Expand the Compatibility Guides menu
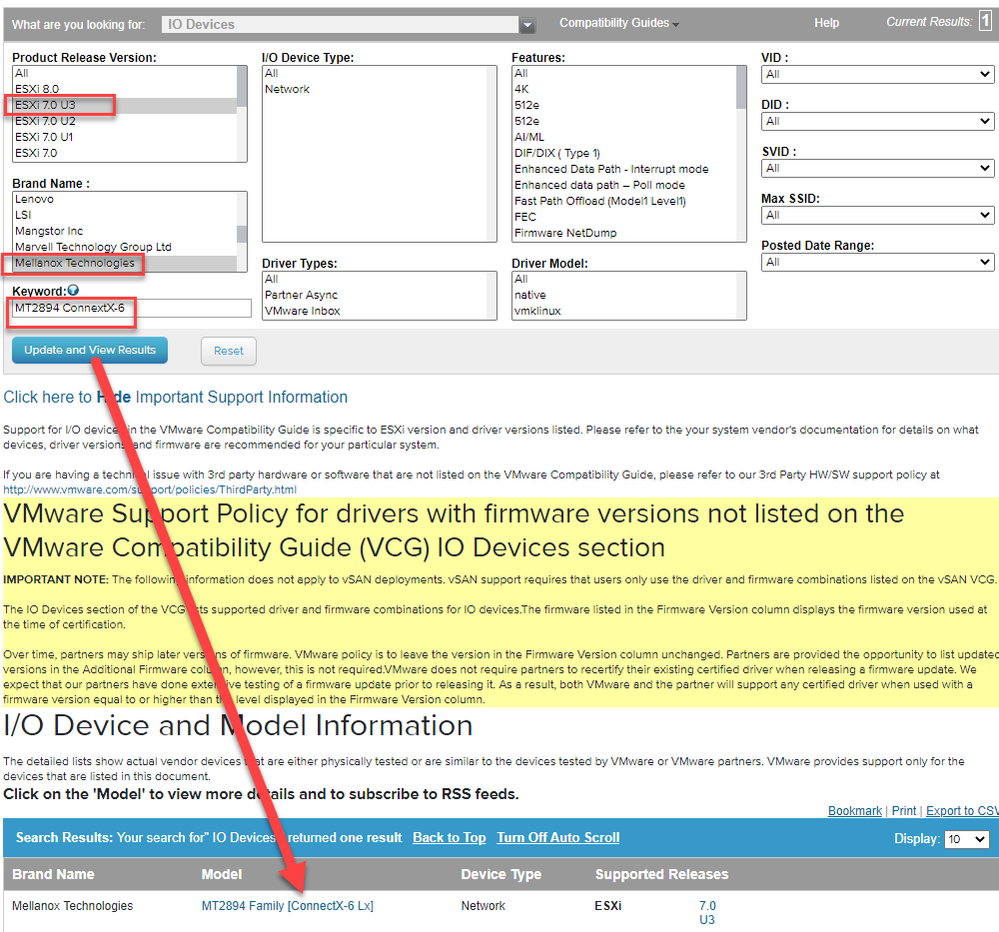The height and width of the screenshot is (932, 999). 619,23
